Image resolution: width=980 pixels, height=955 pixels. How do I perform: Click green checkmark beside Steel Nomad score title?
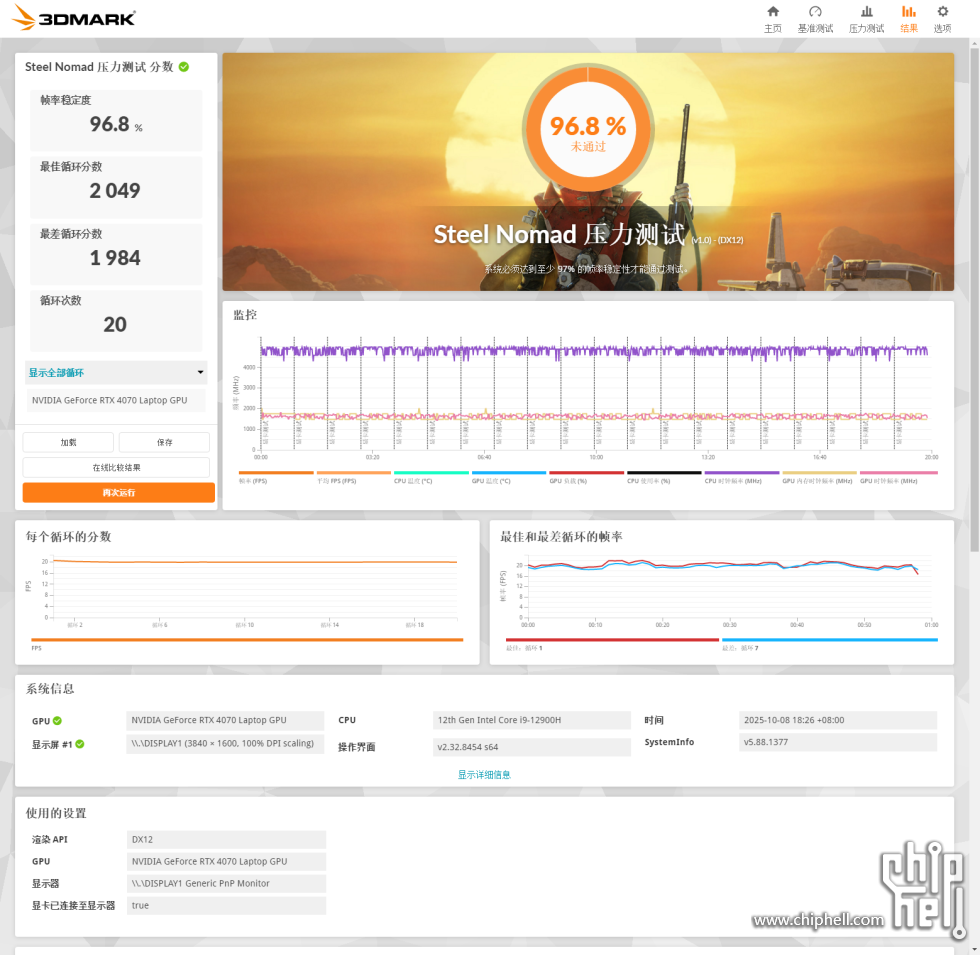tap(184, 67)
